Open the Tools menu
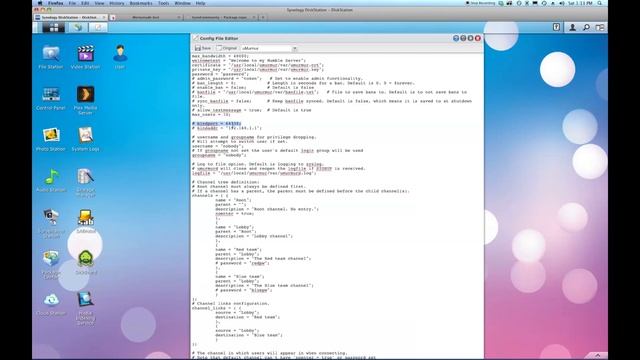 tap(163, 3)
